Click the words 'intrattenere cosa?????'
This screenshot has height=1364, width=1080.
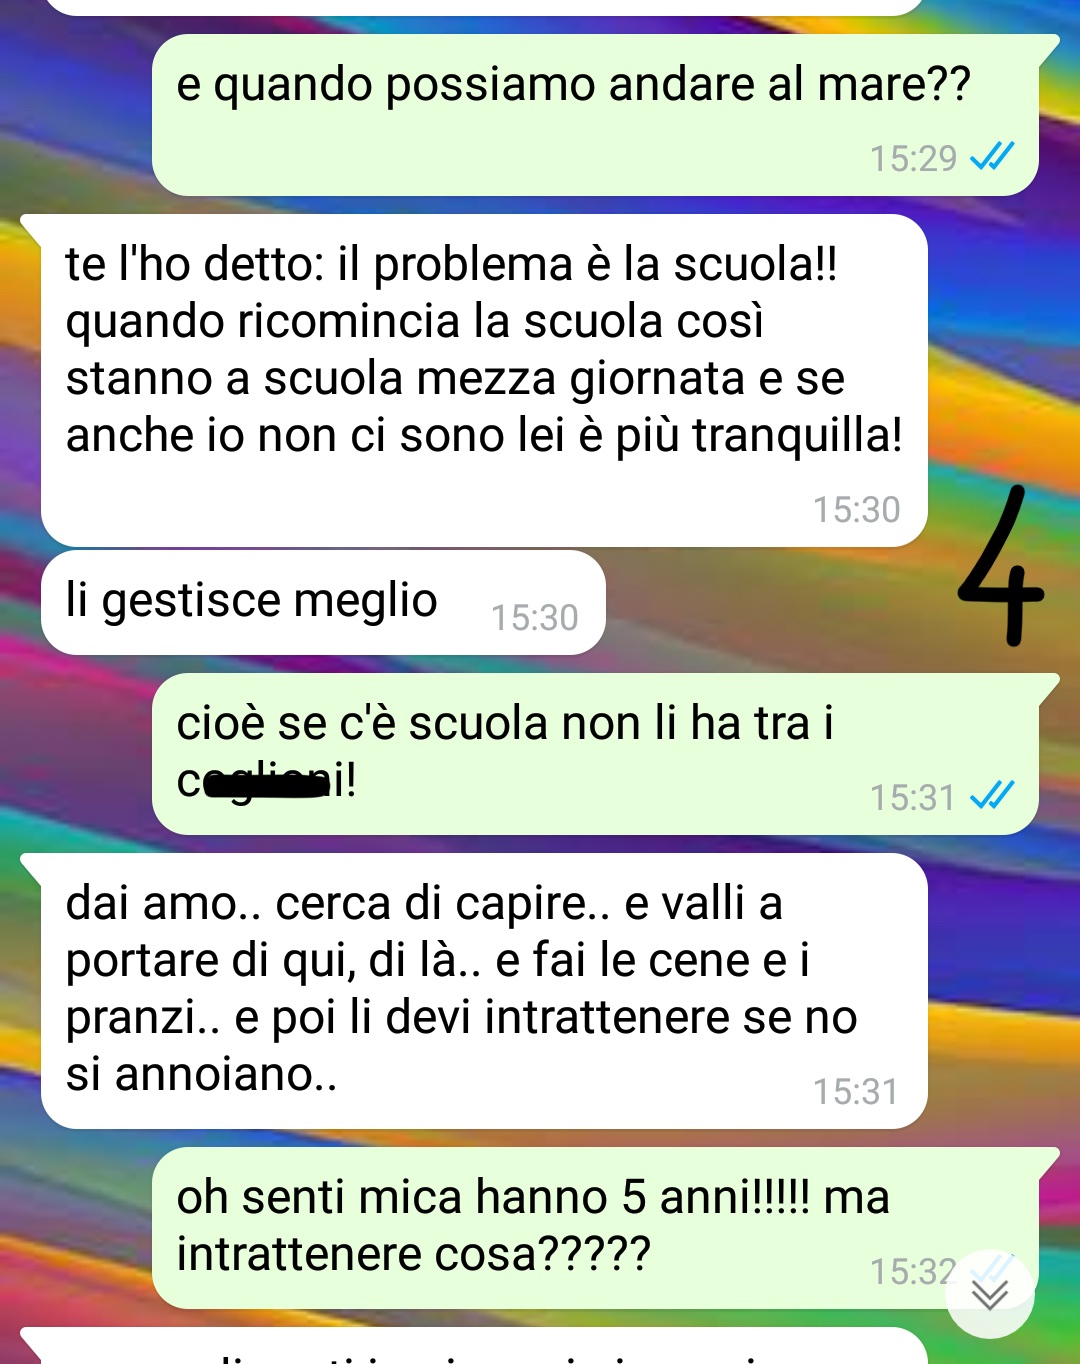413,1254
